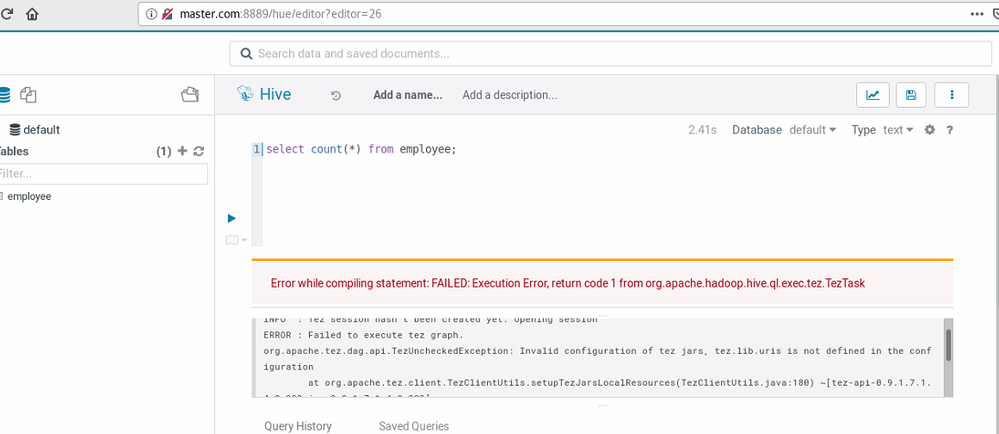Open the documents panel icon
The height and width of the screenshot is (434, 999).
(x=28, y=95)
